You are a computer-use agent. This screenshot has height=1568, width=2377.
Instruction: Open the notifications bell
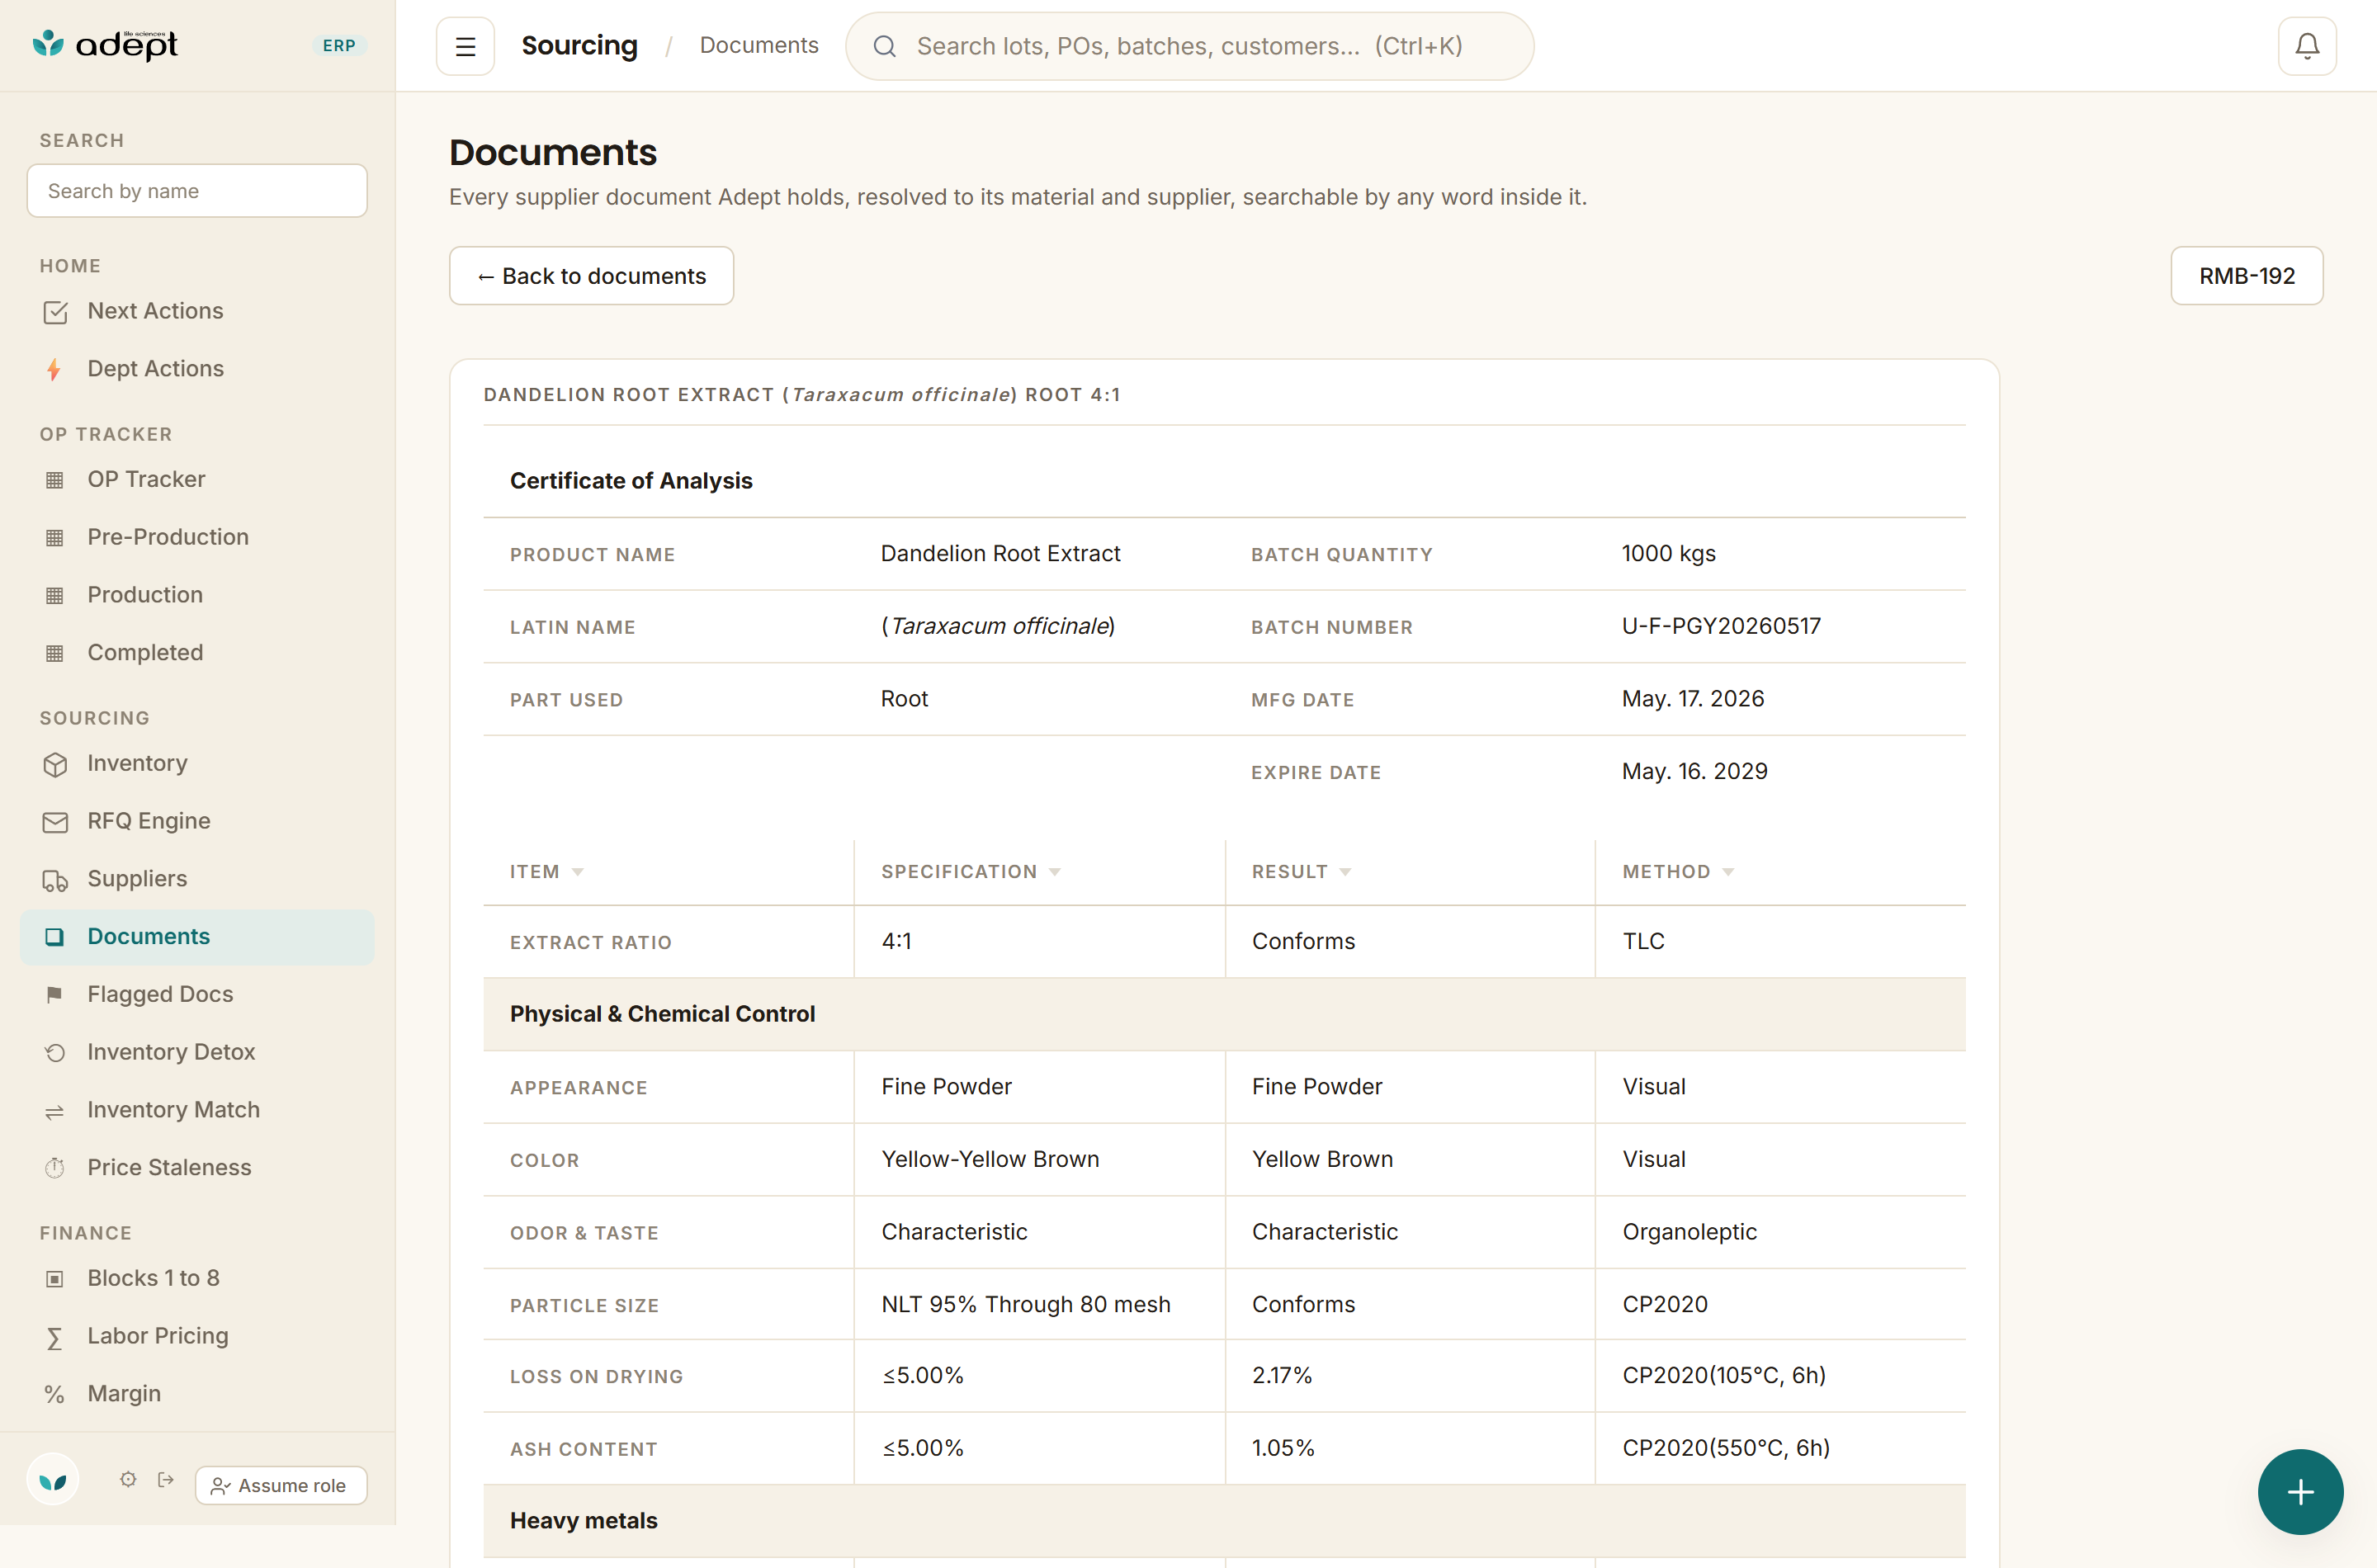point(2306,46)
